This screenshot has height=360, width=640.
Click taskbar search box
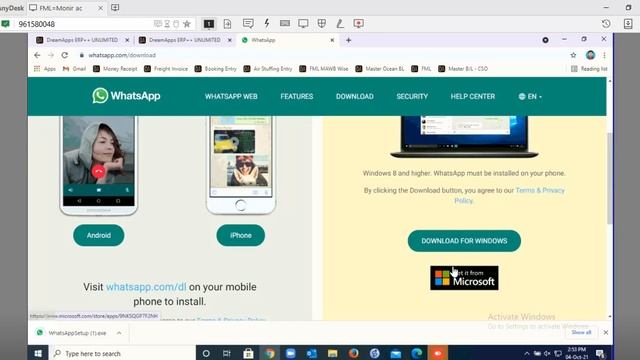coord(122,353)
